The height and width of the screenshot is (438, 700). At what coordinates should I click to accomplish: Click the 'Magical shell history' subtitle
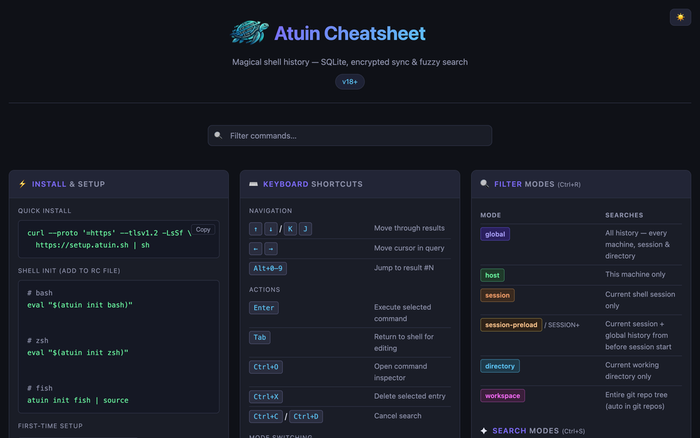[x=350, y=62]
